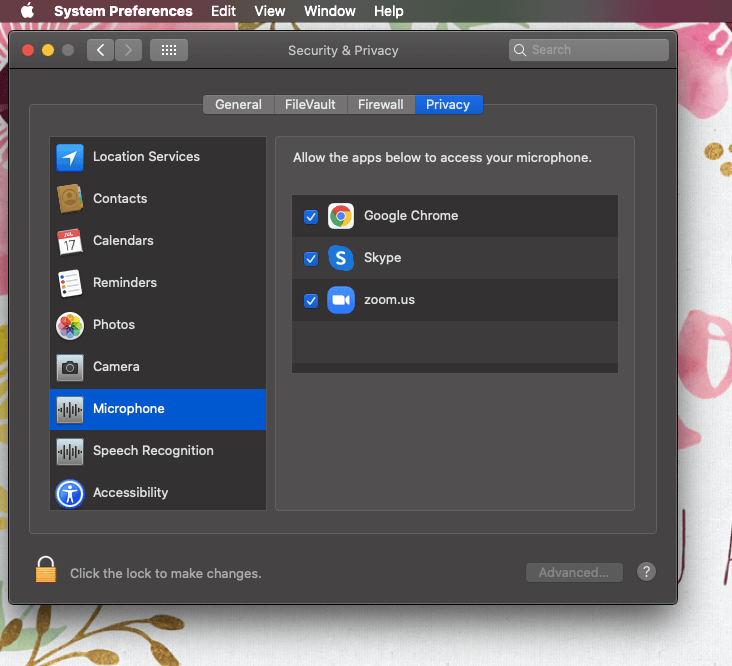Disable zoom.us microphone access checkbox
Screen dimensions: 732x666
[x=311, y=300]
